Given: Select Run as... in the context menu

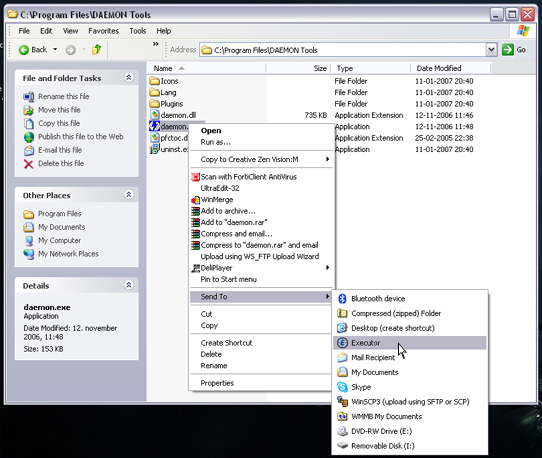Looking at the screenshot, I should click(262, 142).
